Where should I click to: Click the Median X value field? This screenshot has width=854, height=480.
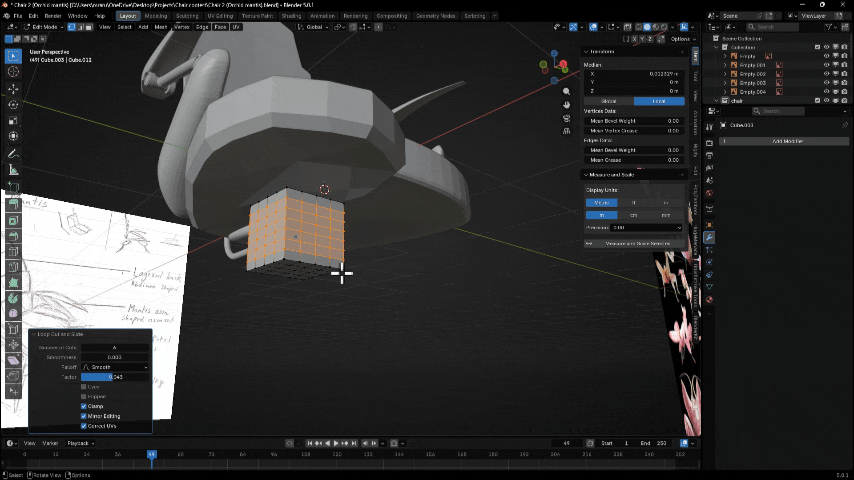(x=634, y=74)
